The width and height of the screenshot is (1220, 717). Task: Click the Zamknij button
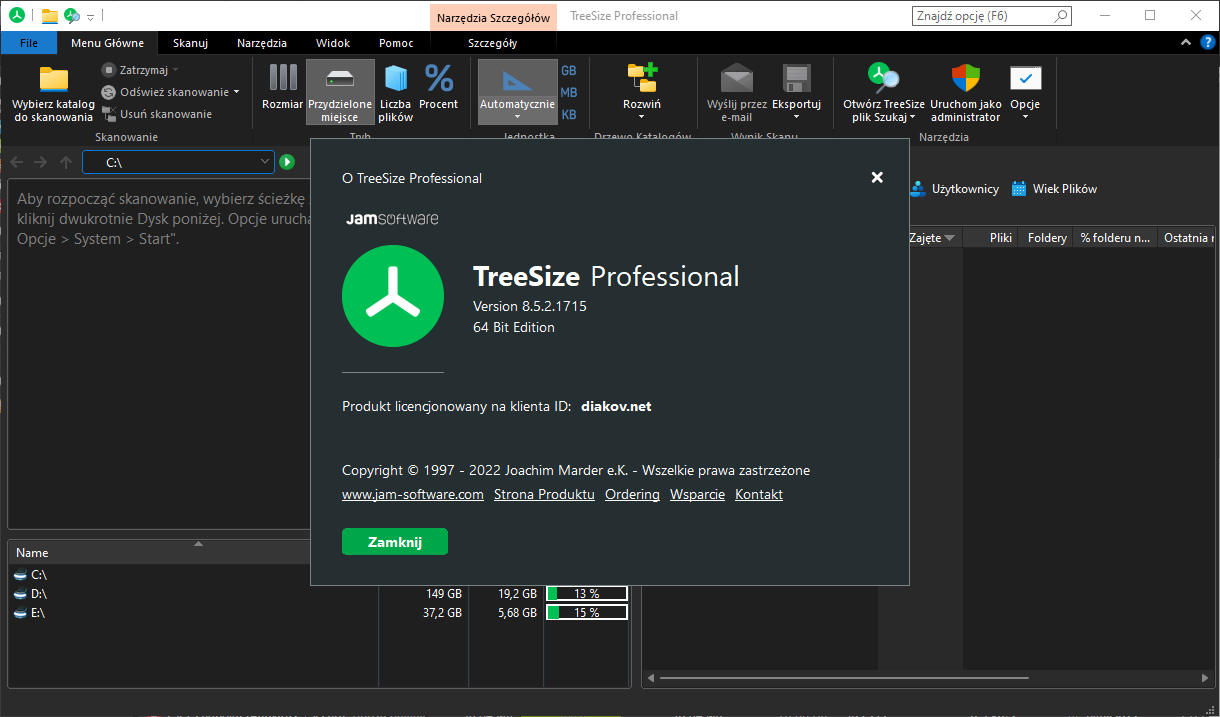395,541
